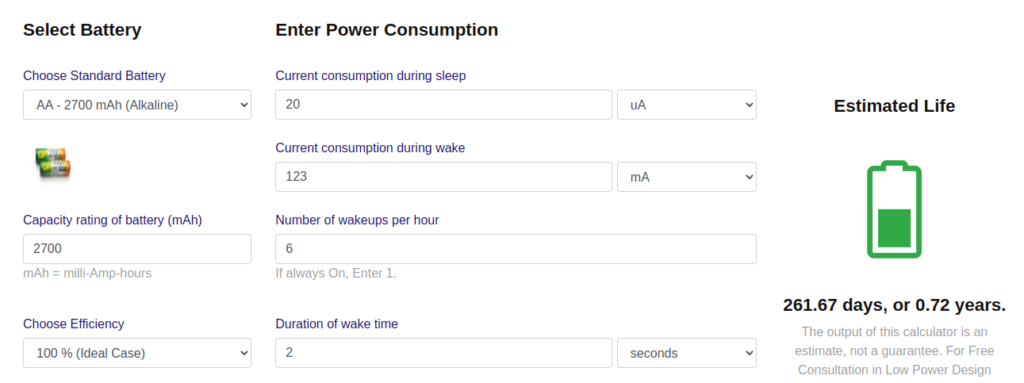Focus the sleep current field showing 20
Image resolution: width=1024 pixels, height=383 pixels.
(x=443, y=105)
